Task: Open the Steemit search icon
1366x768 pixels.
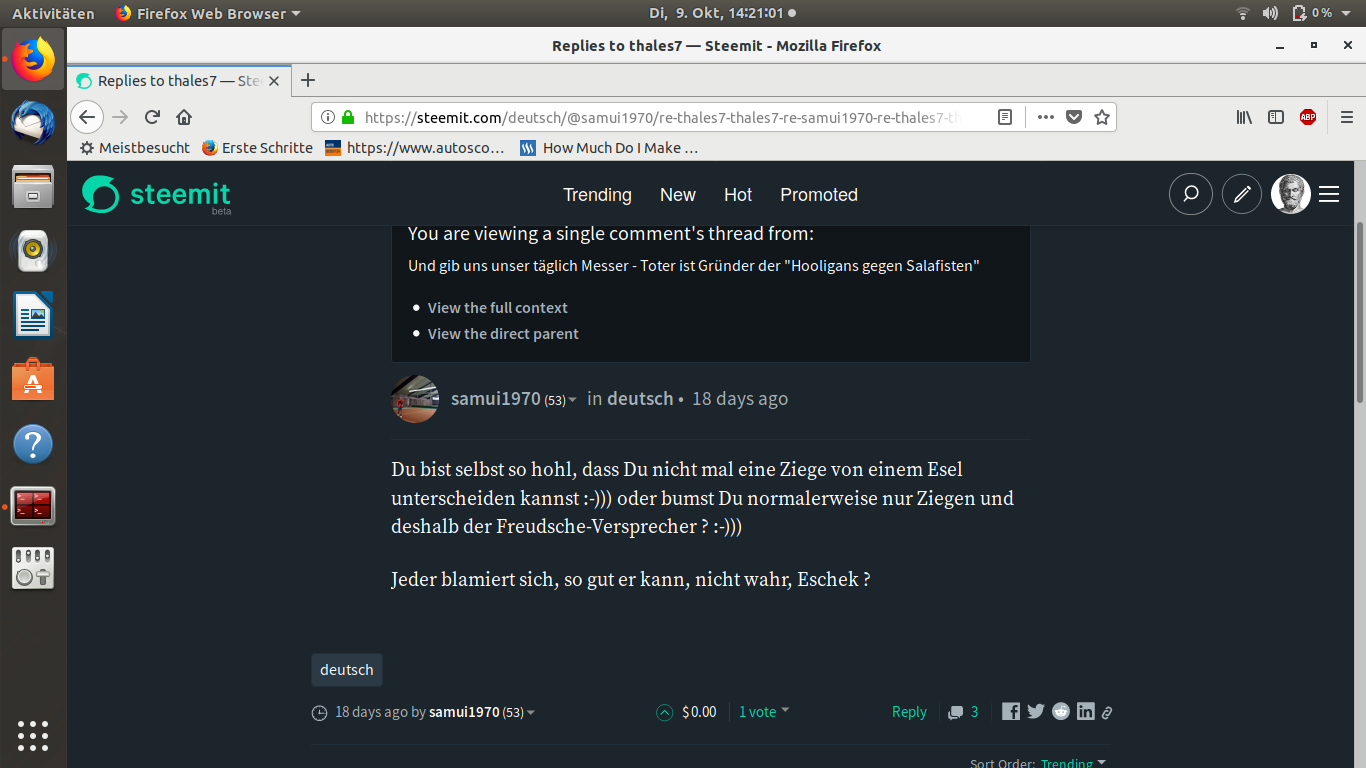Action: pyautogui.click(x=1190, y=194)
